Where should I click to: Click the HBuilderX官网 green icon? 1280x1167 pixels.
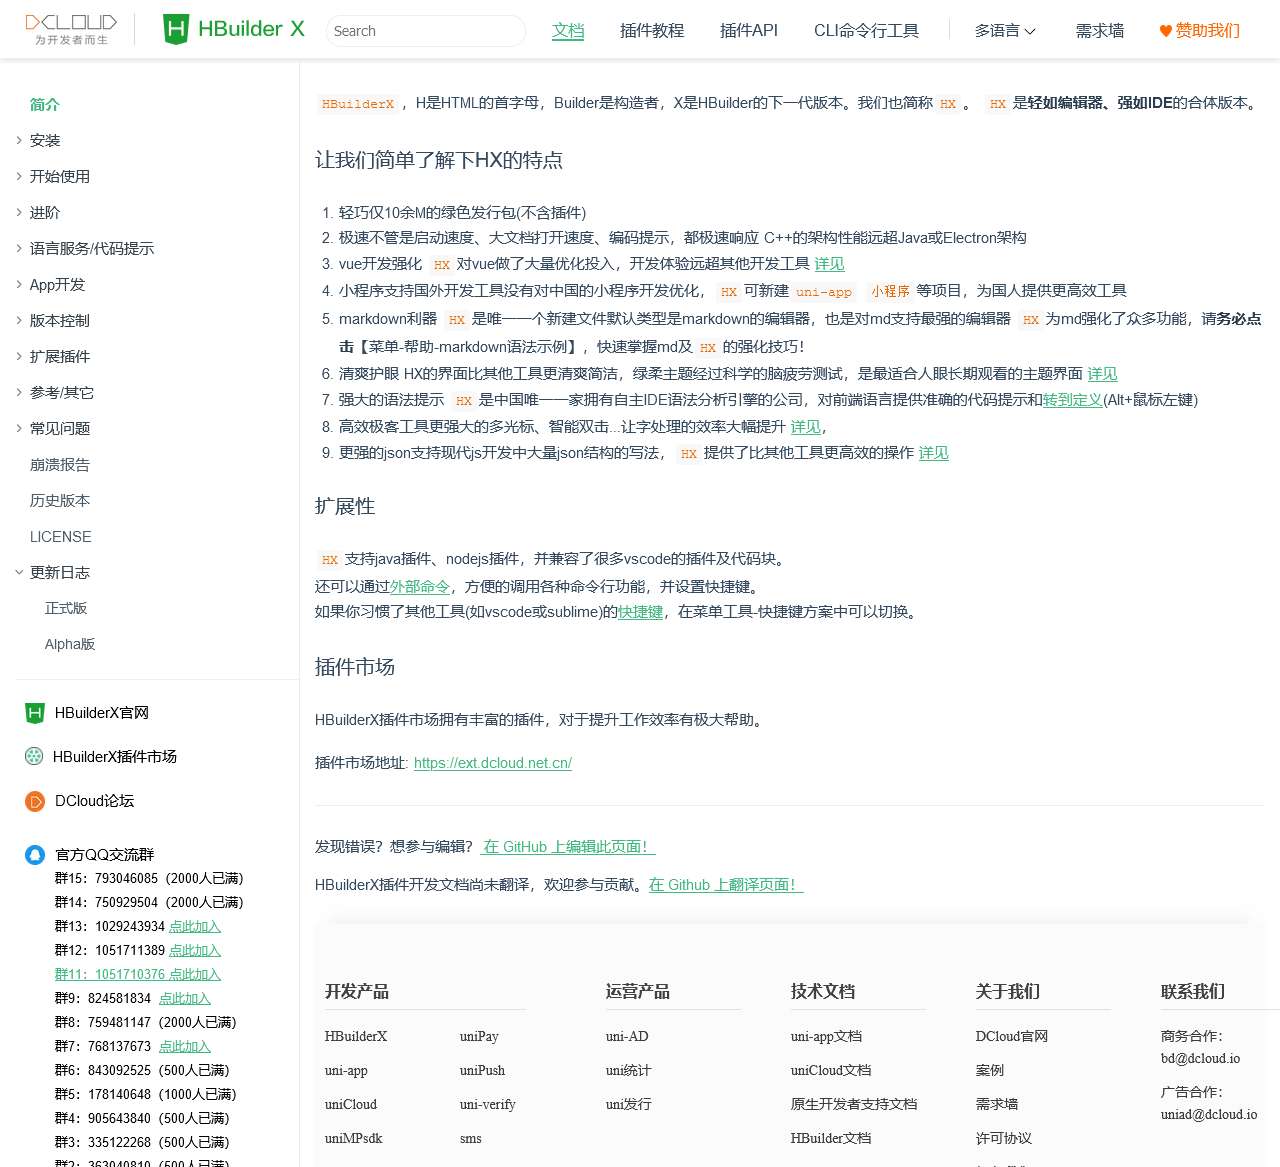click(x=35, y=713)
